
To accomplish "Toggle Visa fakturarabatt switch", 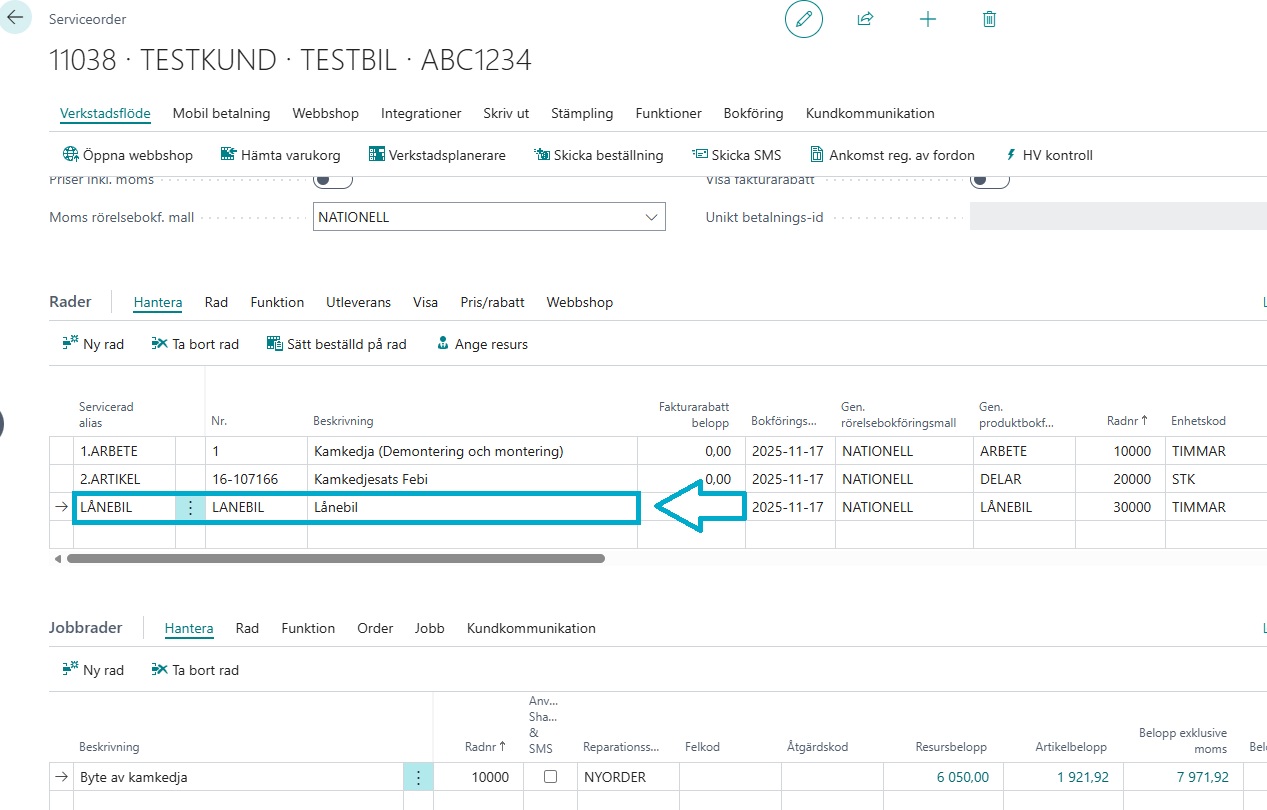I will tap(989, 181).
